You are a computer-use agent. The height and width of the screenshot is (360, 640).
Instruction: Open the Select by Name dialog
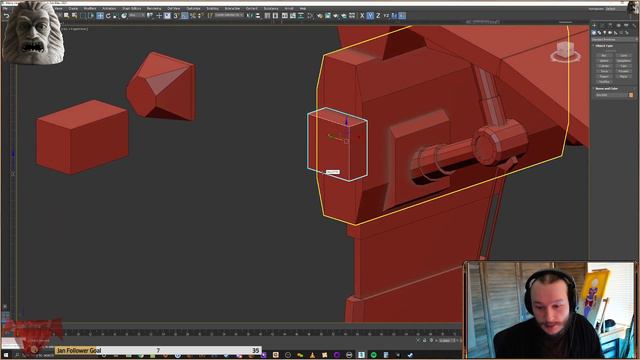(74, 16)
